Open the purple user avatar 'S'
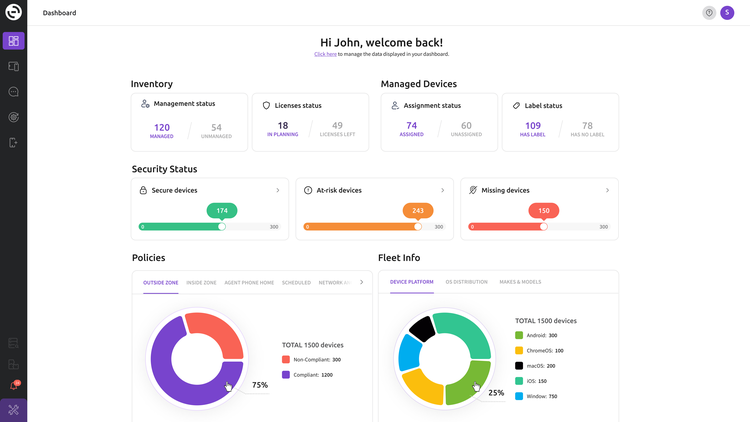Viewport: 750px width, 422px height. 727,13
